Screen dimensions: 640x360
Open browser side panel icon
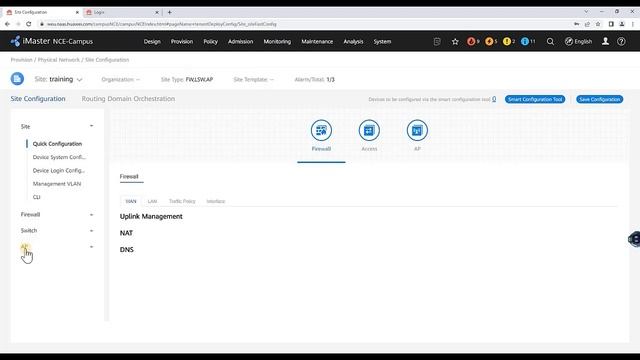611,24
